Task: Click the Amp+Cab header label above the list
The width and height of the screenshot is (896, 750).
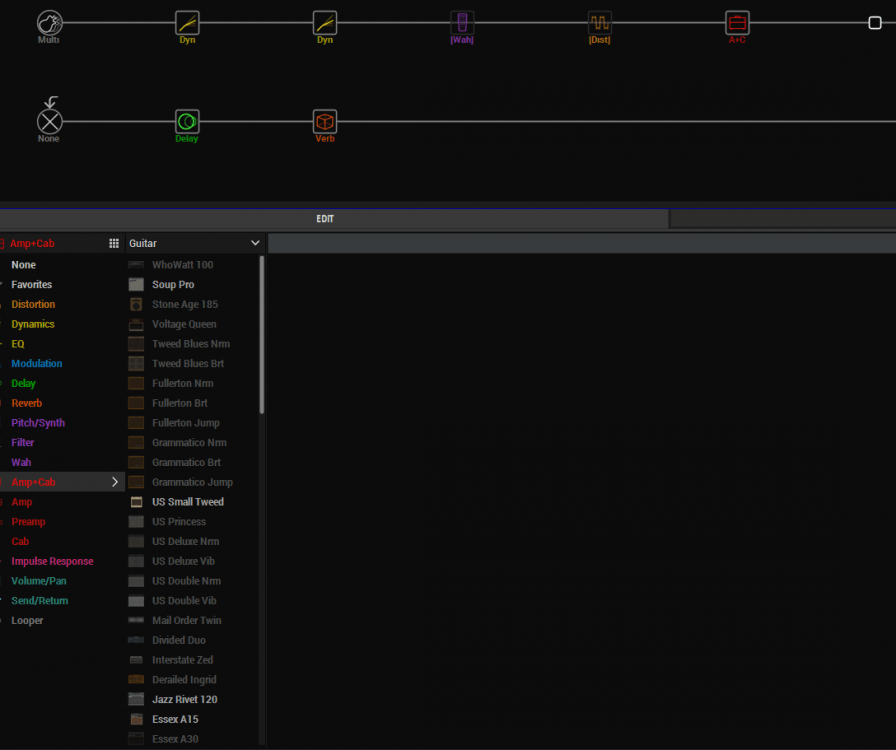Action: pyautogui.click(x=32, y=244)
